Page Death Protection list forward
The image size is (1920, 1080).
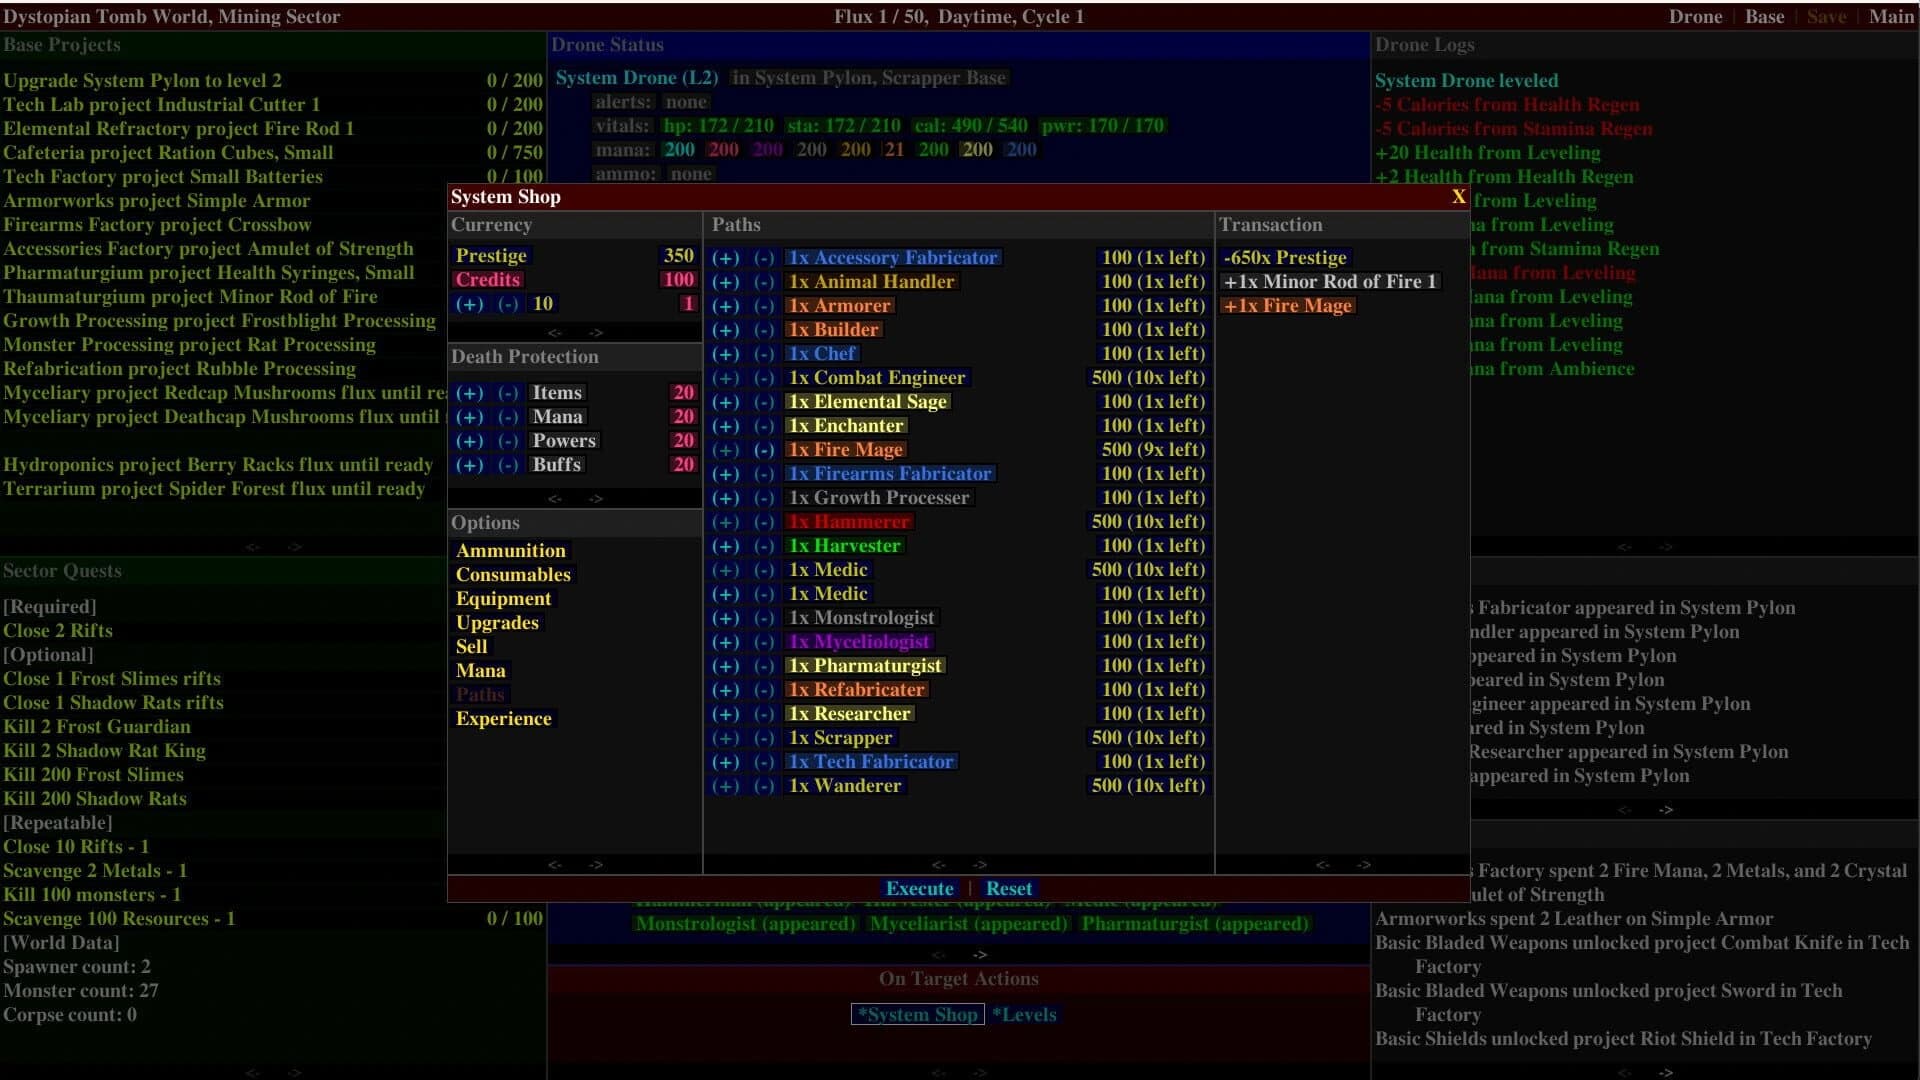point(596,499)
